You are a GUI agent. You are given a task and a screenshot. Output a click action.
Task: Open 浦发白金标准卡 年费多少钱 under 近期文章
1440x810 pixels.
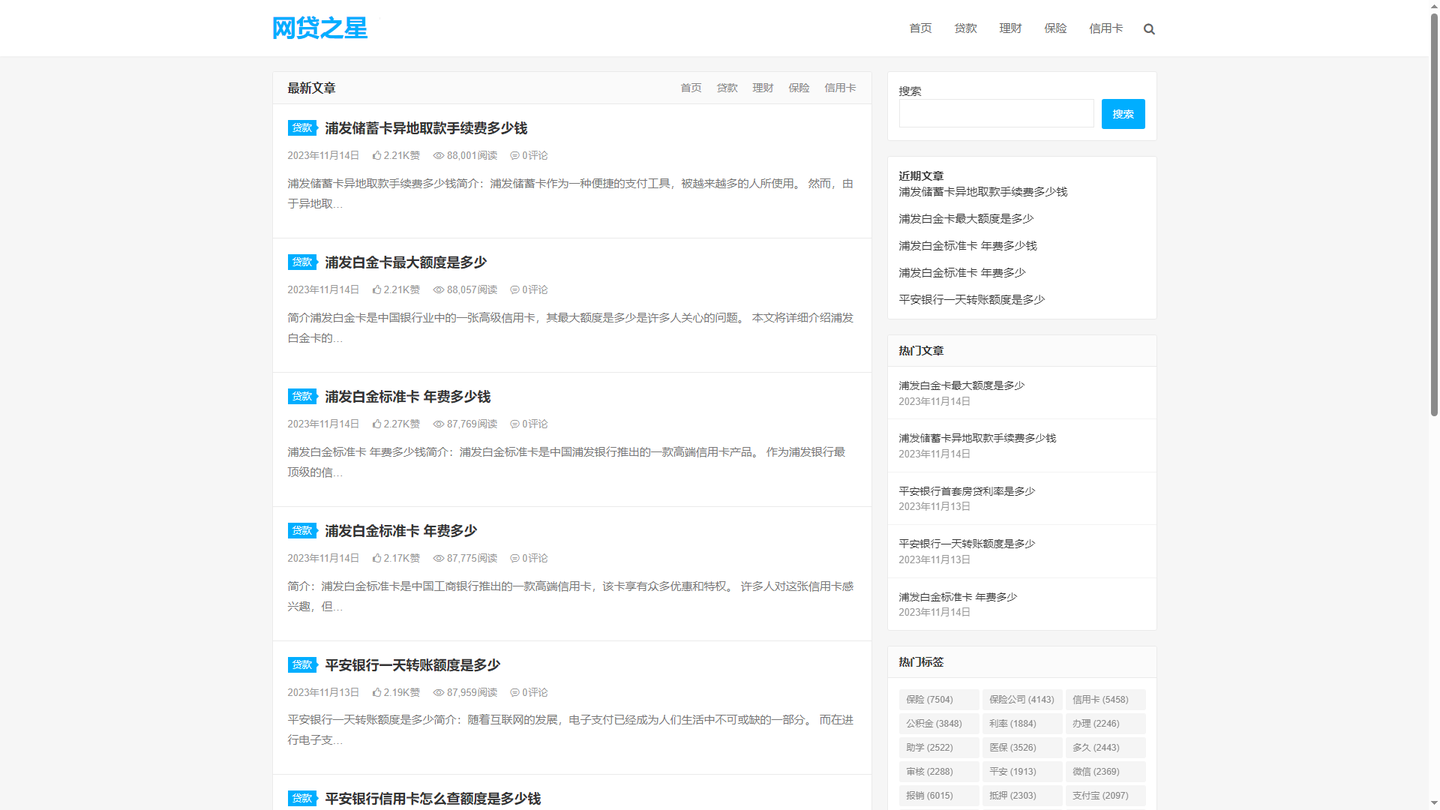968,246
